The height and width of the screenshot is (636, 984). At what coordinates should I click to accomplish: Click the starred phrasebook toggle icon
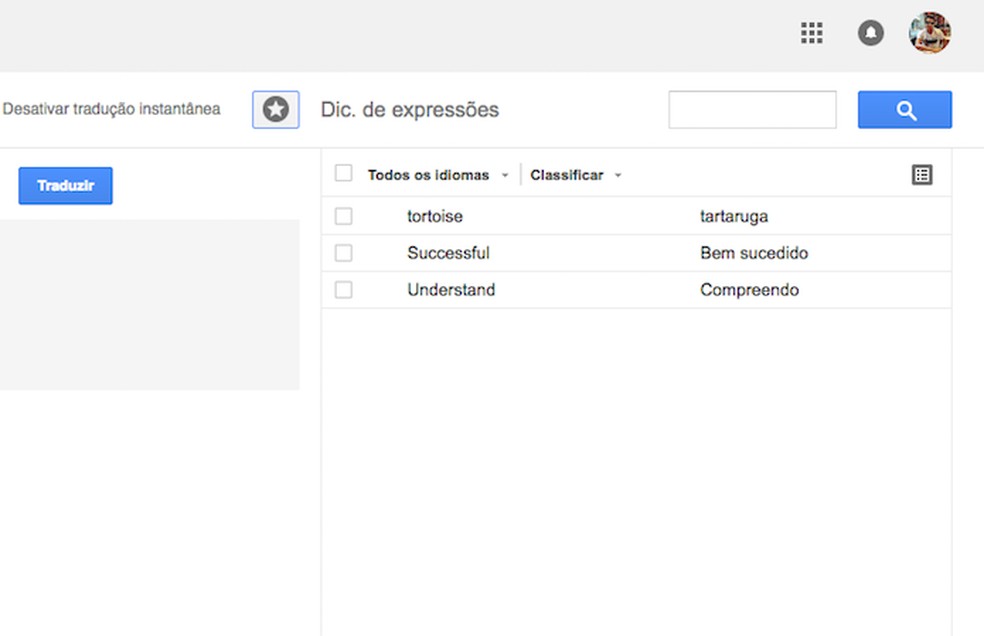point(275,109)
